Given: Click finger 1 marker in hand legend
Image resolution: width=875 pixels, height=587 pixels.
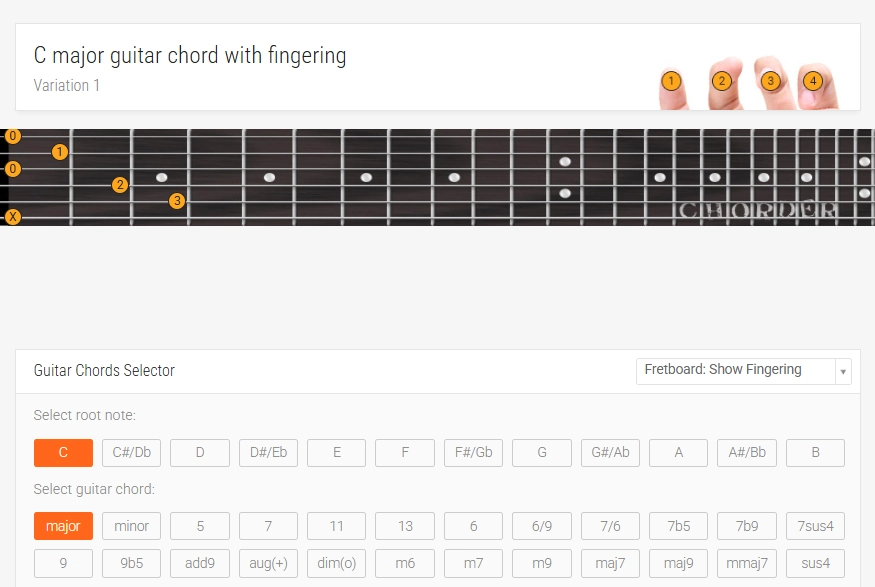Looking at the screenshot, I should (671, 80).
